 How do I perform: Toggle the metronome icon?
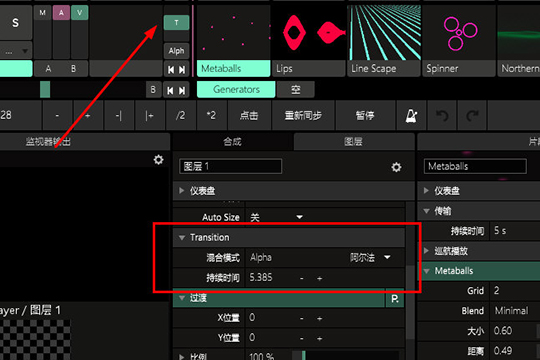pyautogui.click(x=411, y=116)
